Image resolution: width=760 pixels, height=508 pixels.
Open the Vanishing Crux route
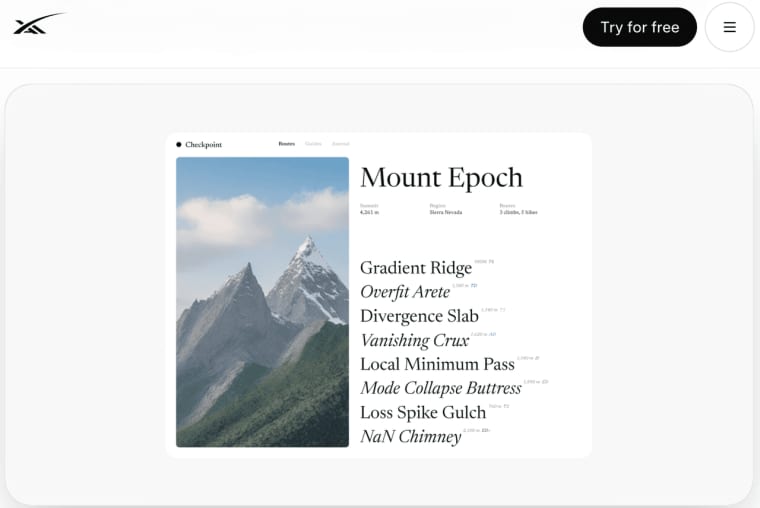pyautogui.click(x=414, y=340)
